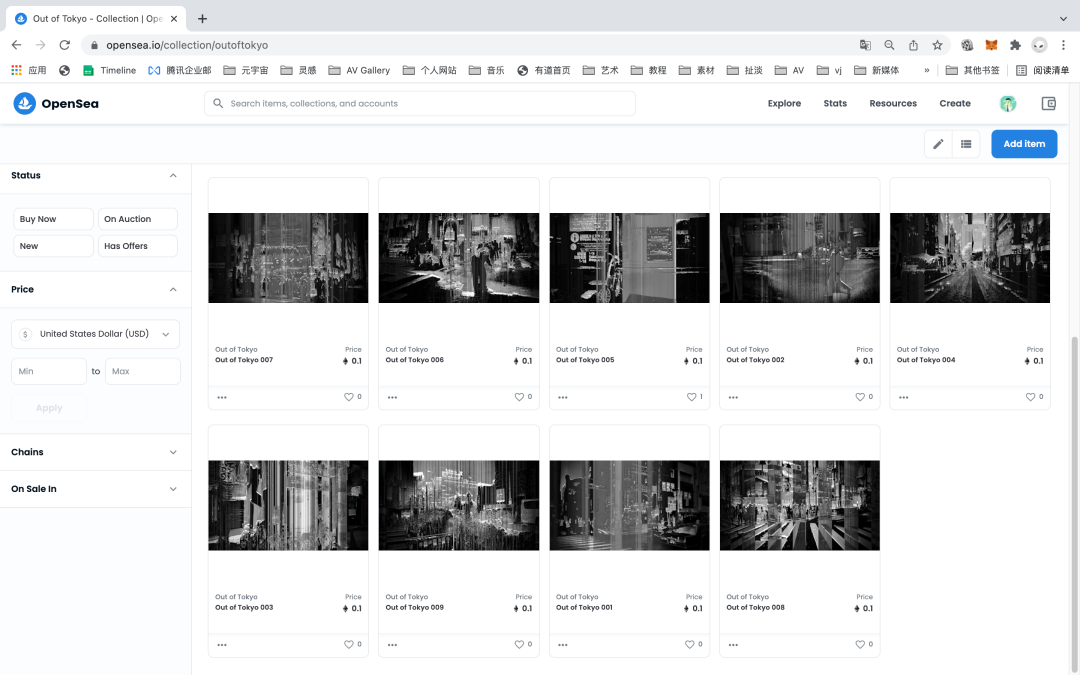Image resolution: width=1080 pixels, height=675 pixels.
Task: Open the Explore menu
Action: (x=785, y=103)
